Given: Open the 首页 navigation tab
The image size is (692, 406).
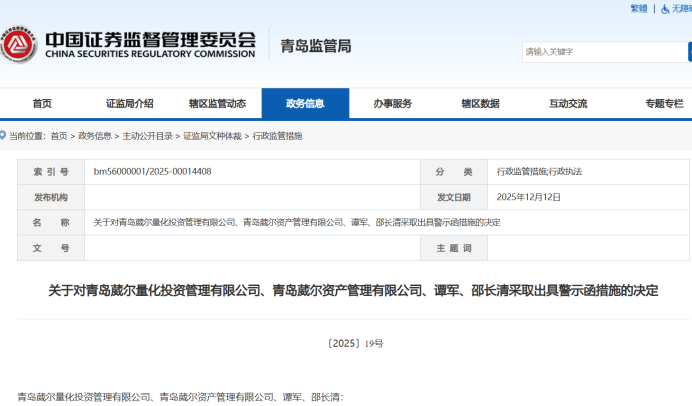Looking at the screenshot, I should point(42,104).
